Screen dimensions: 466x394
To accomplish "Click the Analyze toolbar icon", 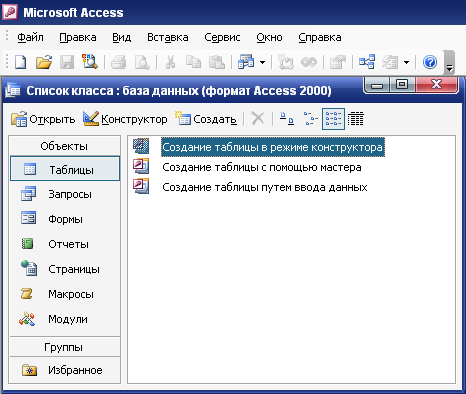I will coord(285,62).
